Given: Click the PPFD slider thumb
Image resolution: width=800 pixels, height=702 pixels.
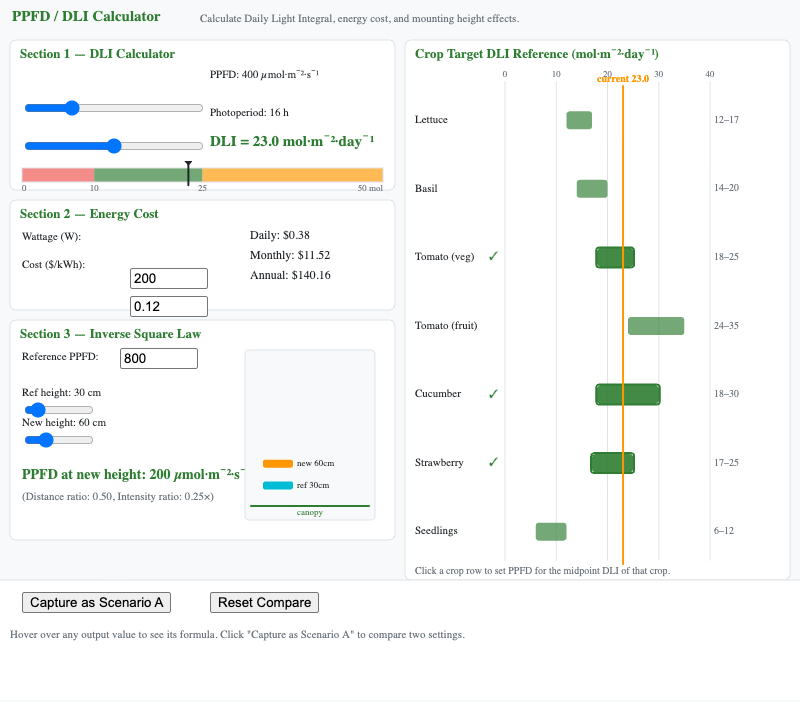Looking at the screenshot, I should 72,108.
